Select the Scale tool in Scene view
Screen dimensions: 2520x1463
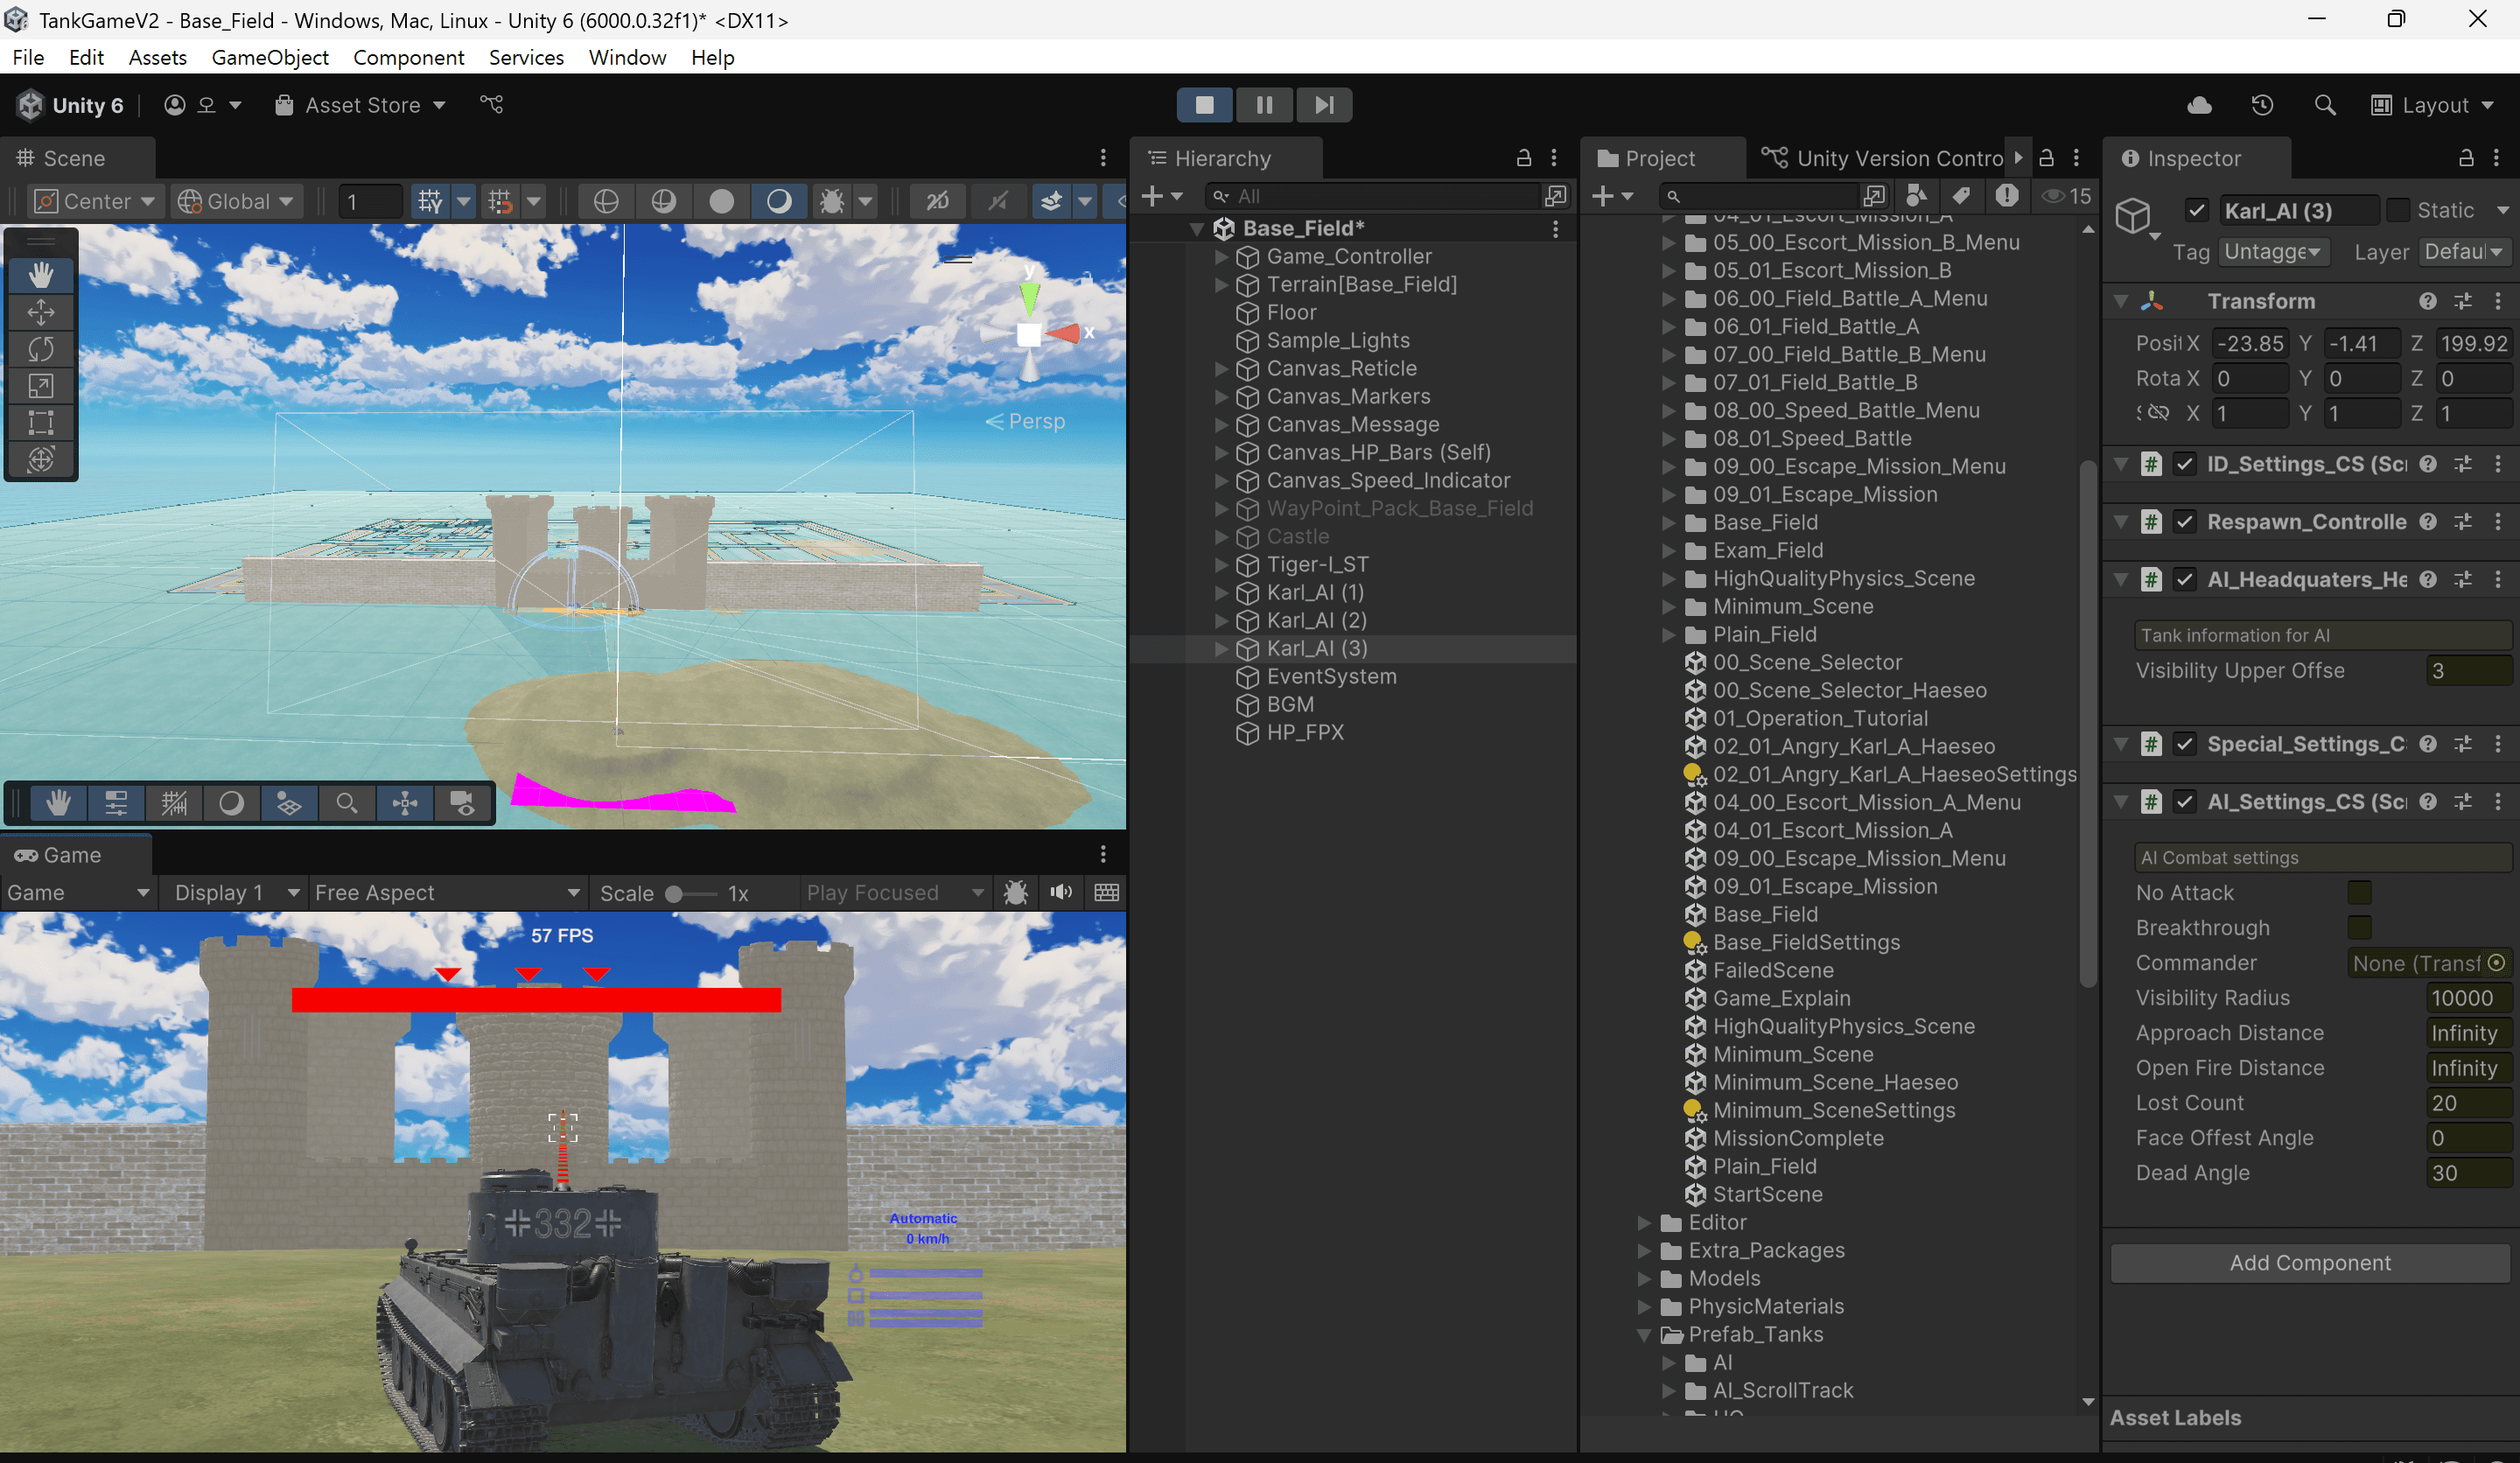41,386
